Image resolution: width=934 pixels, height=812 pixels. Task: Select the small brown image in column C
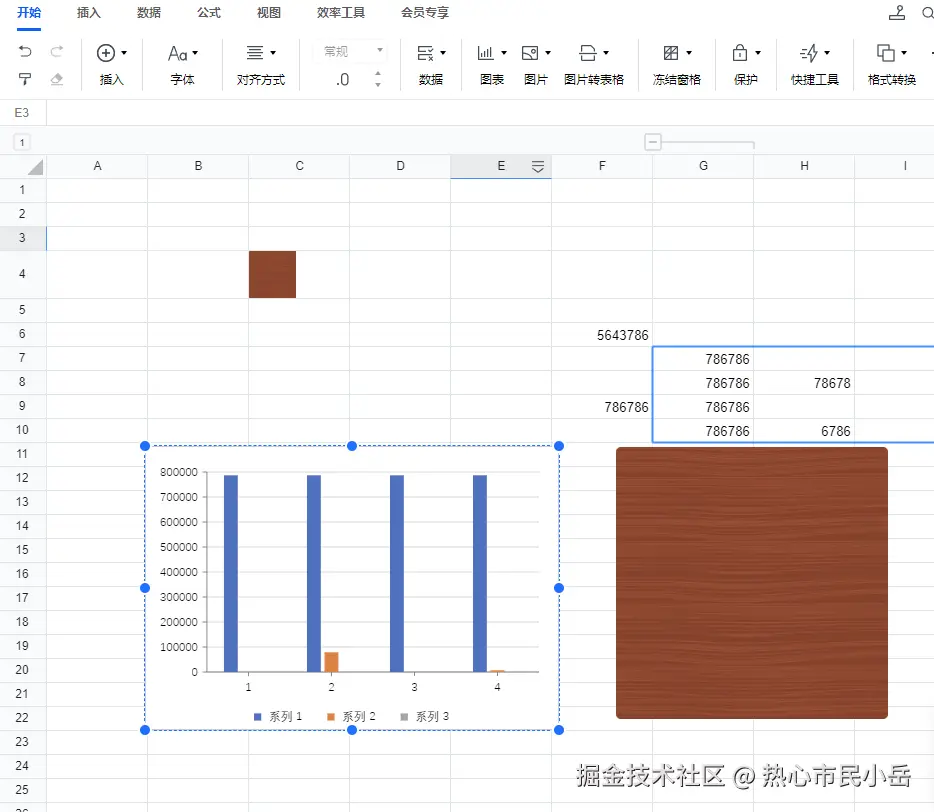[x=272, y=275]
